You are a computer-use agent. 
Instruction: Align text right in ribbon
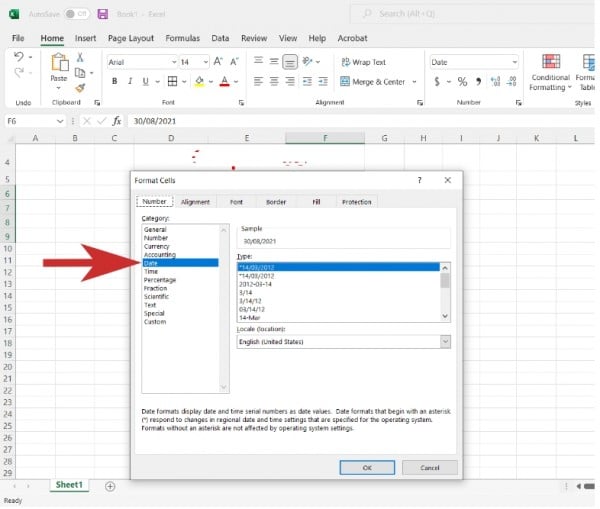290,81
